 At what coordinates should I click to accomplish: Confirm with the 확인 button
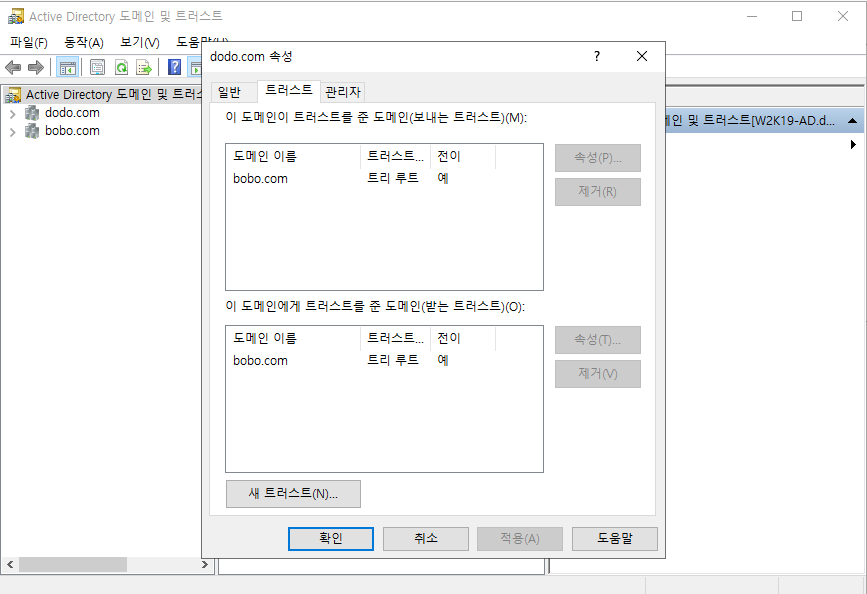(331, 538)
